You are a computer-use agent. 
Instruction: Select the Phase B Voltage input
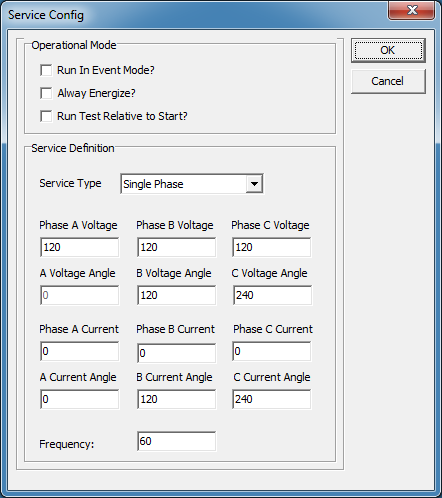click(176, 247)
